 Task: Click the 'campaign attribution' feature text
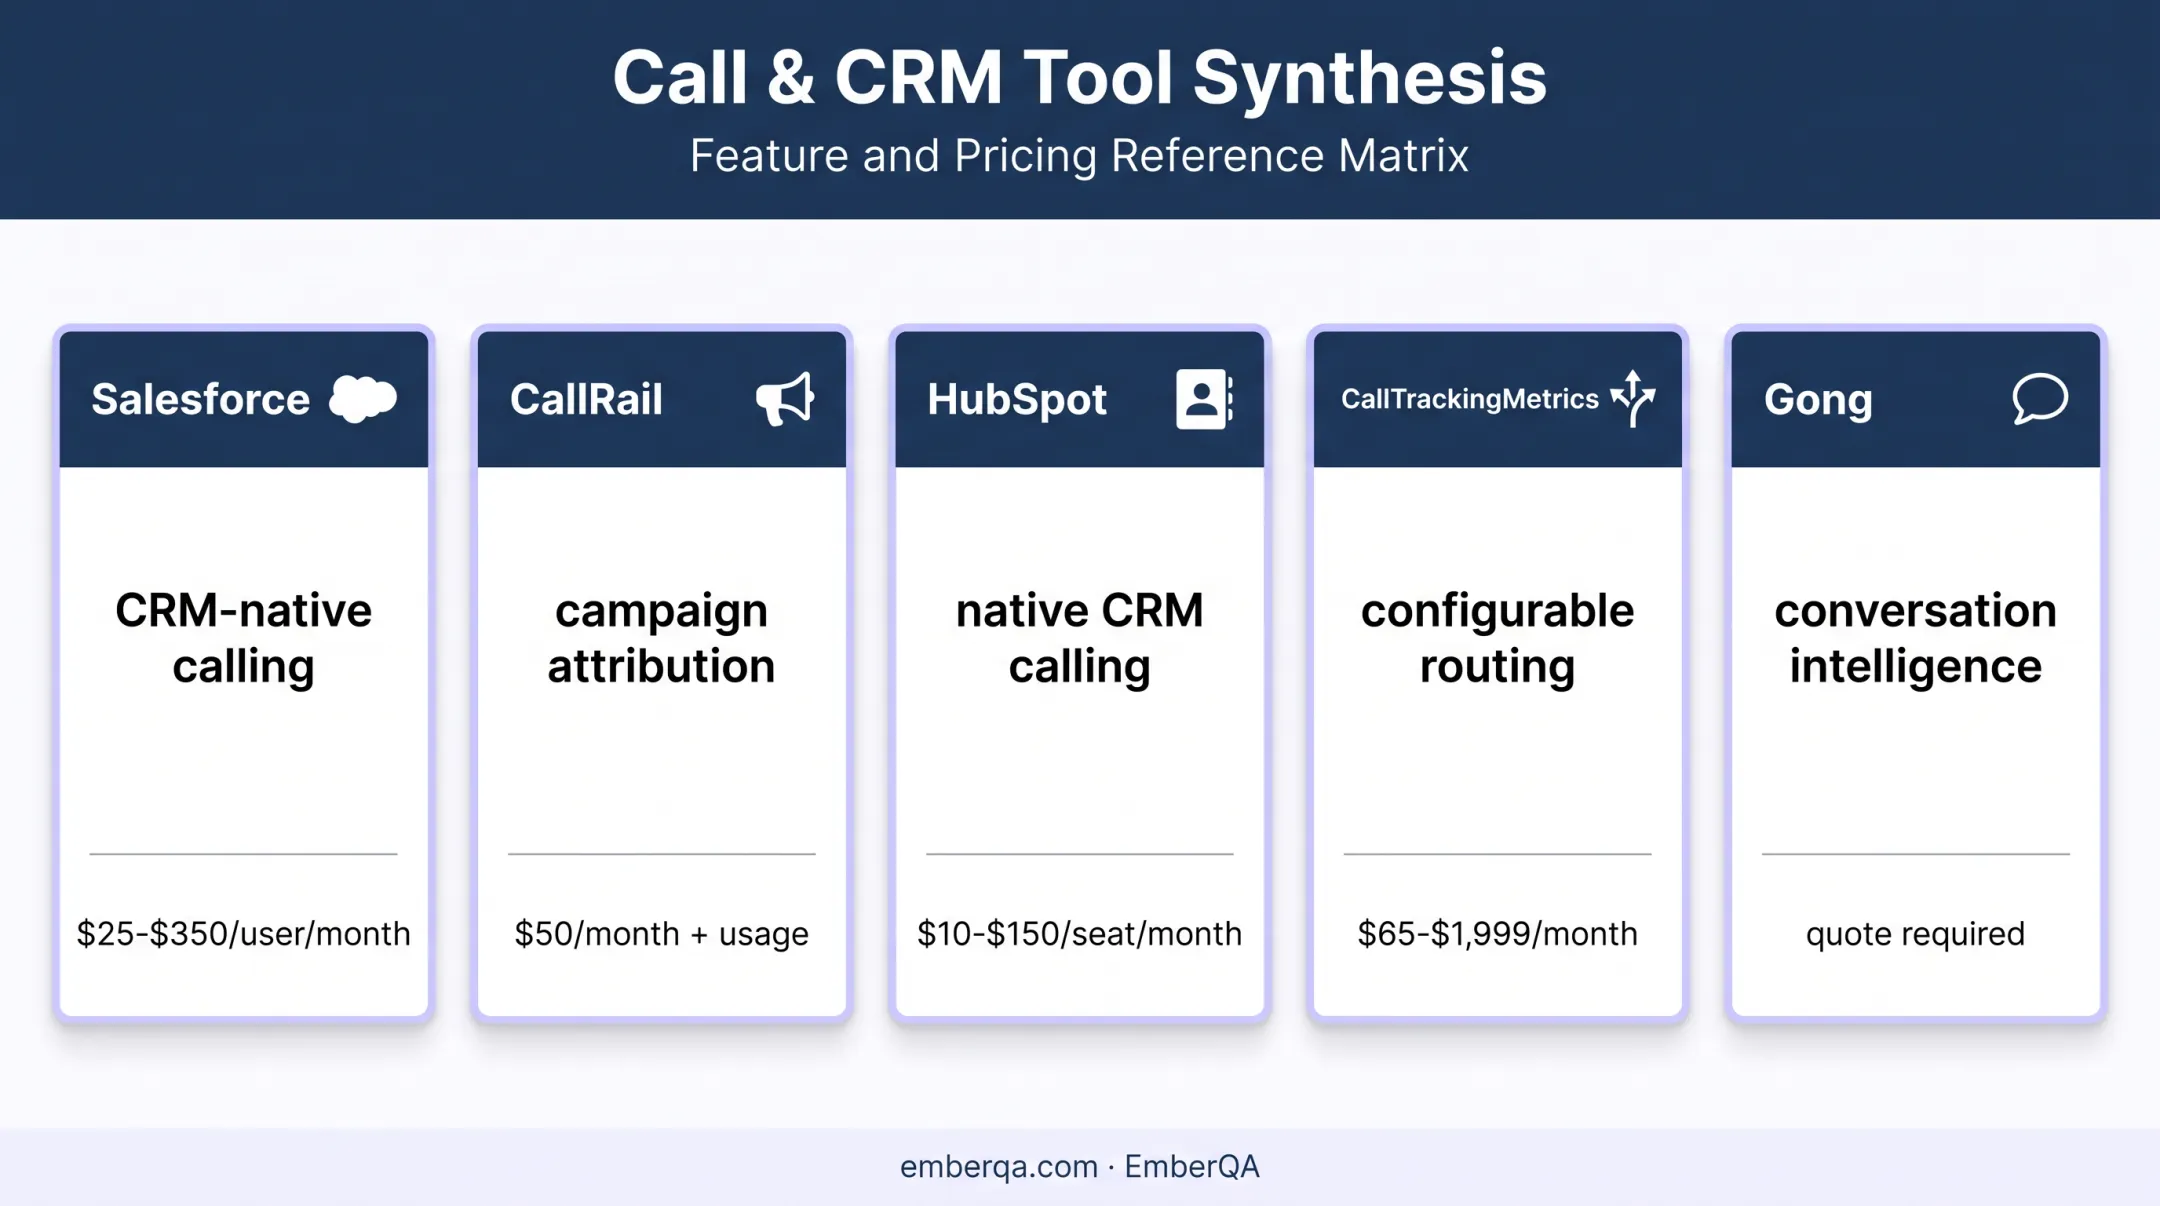point(661,638)
